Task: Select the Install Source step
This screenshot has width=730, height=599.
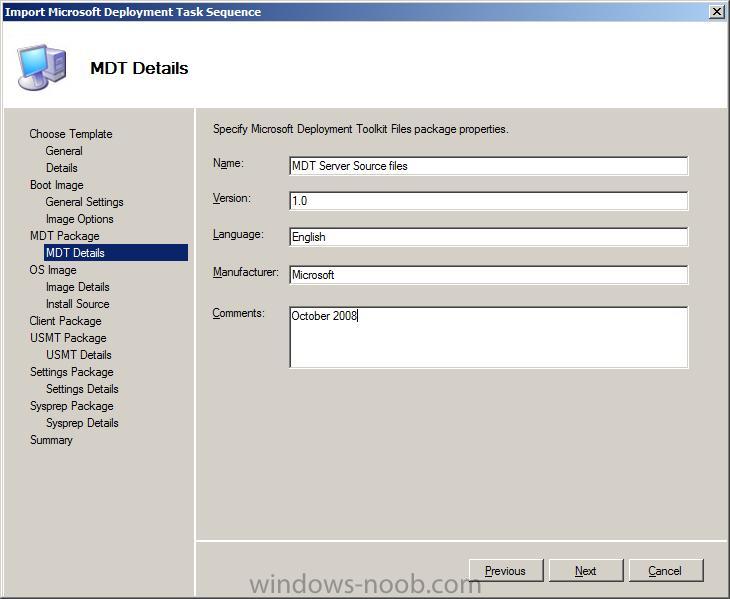Action: pyautogui.click(x=77, y=304)
